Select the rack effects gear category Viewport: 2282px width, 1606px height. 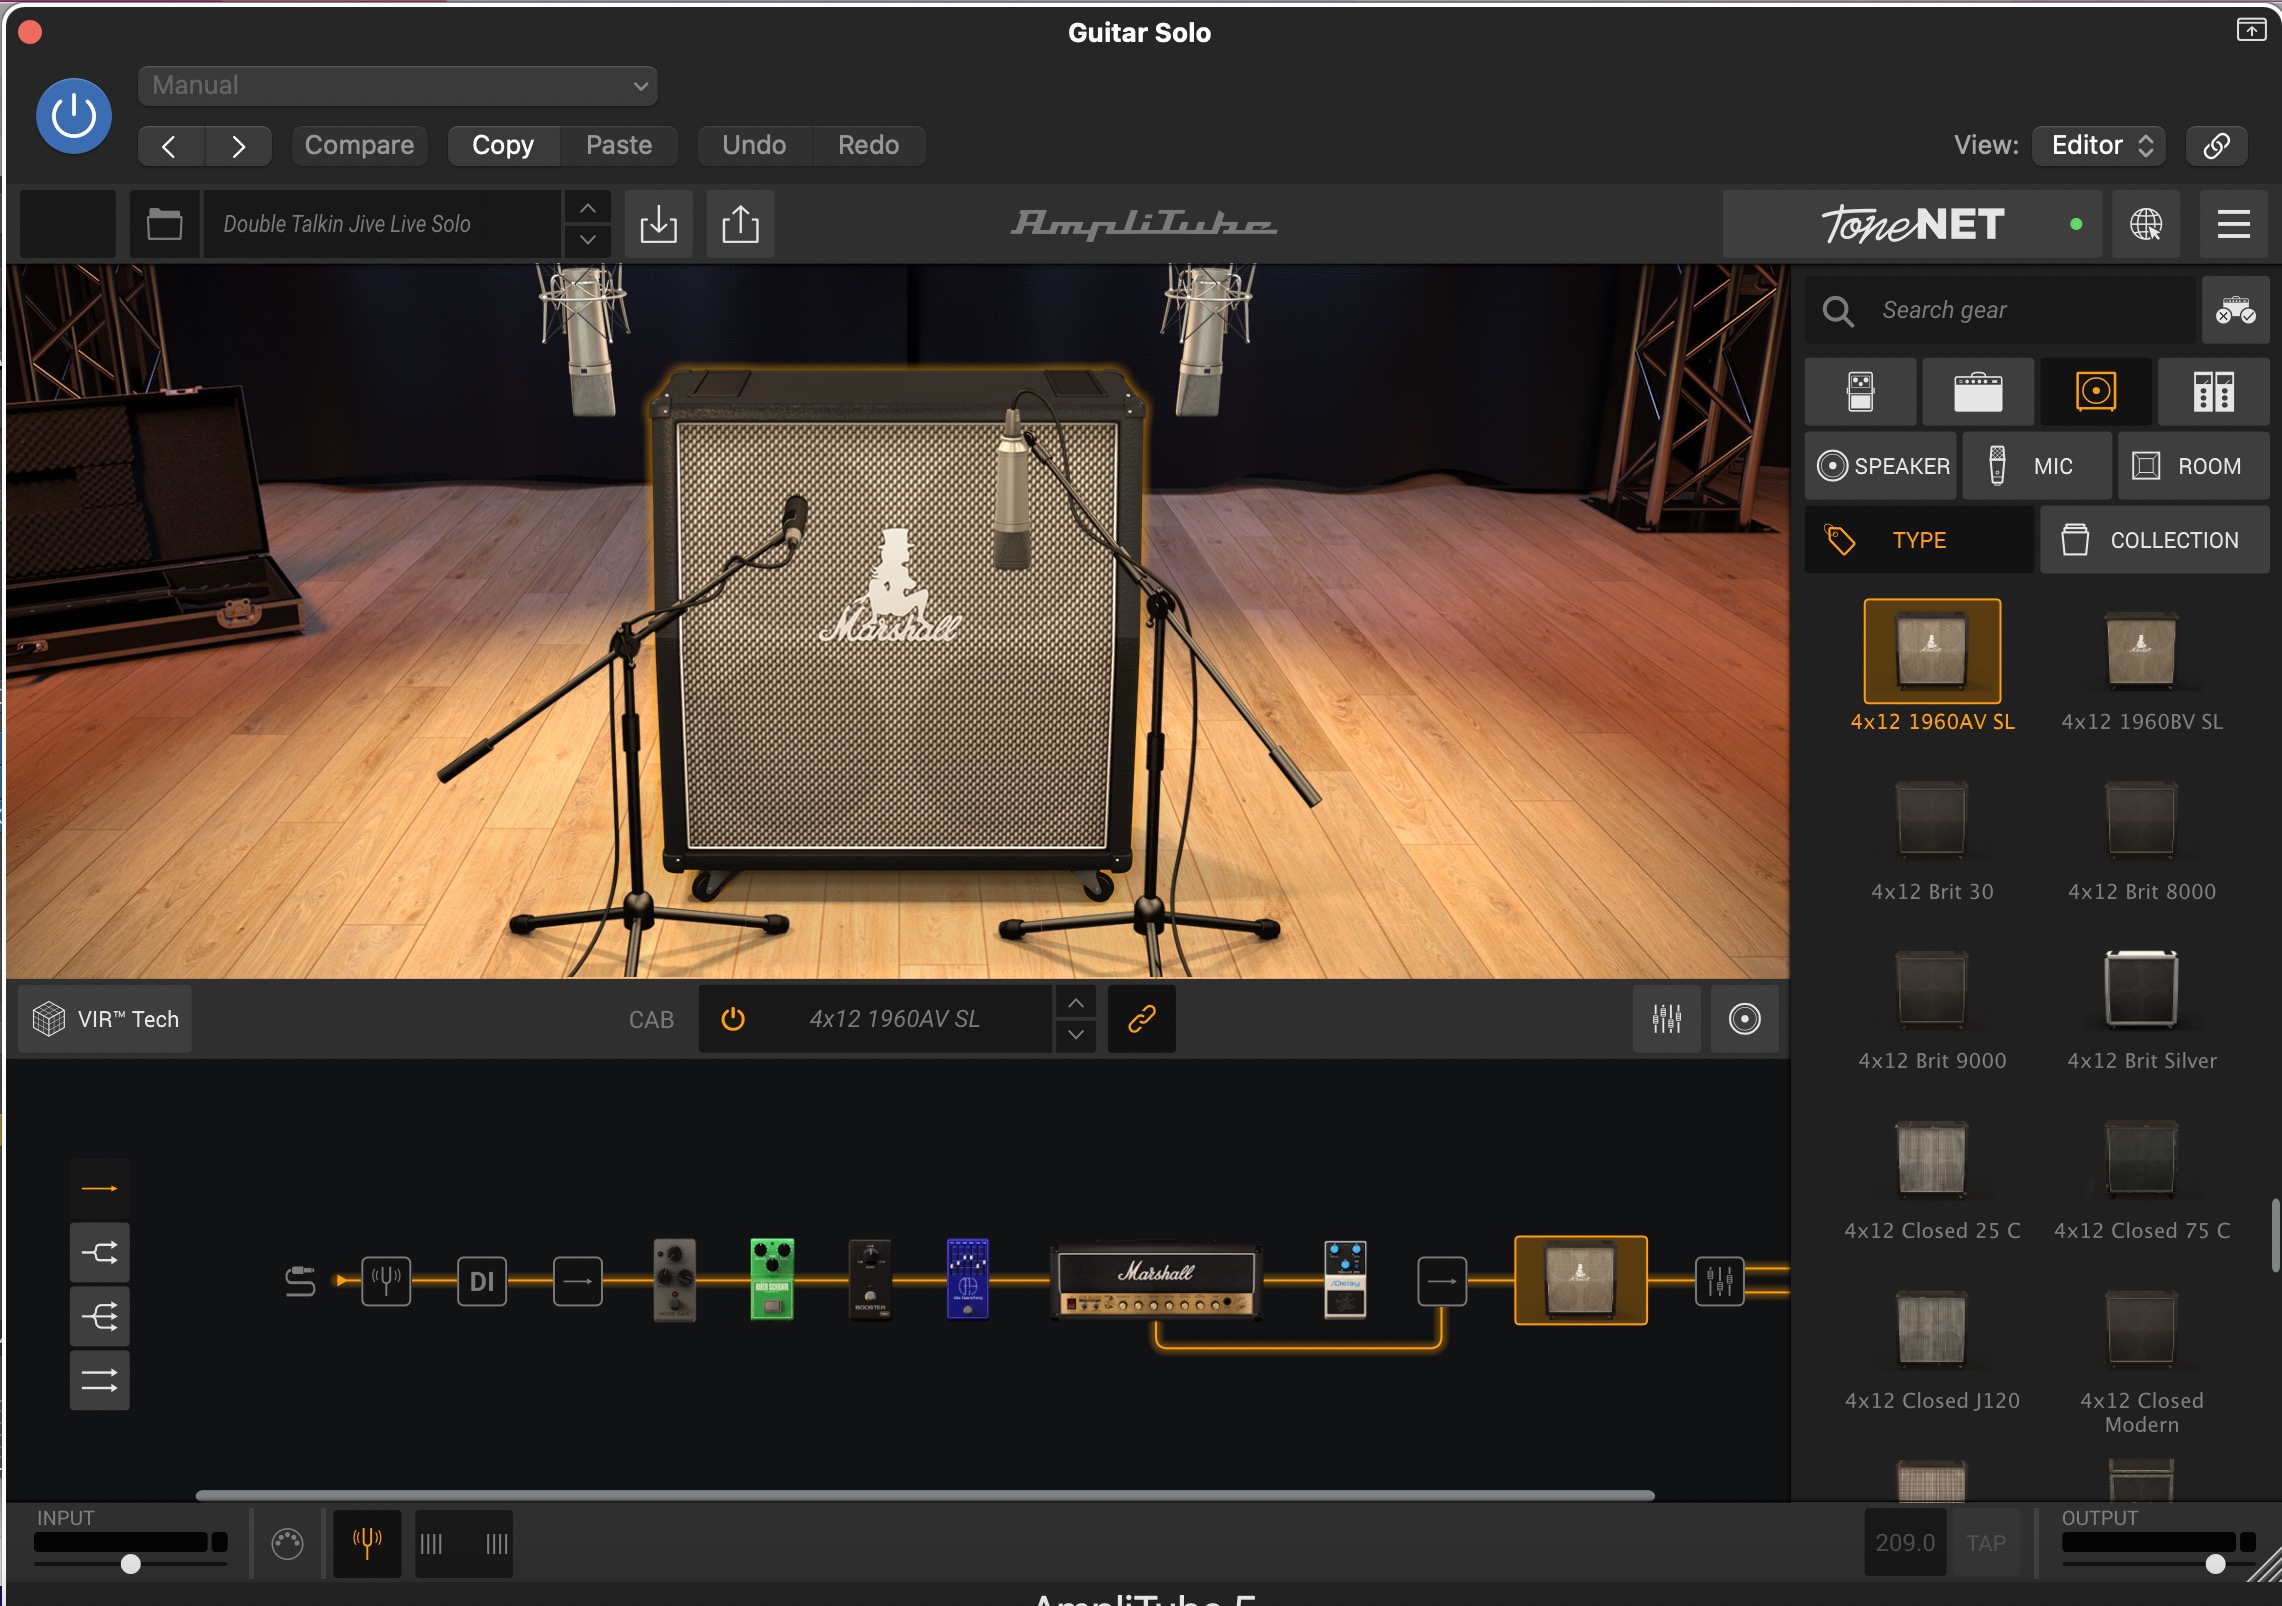pyautogui.click(x=2213, y=392)
